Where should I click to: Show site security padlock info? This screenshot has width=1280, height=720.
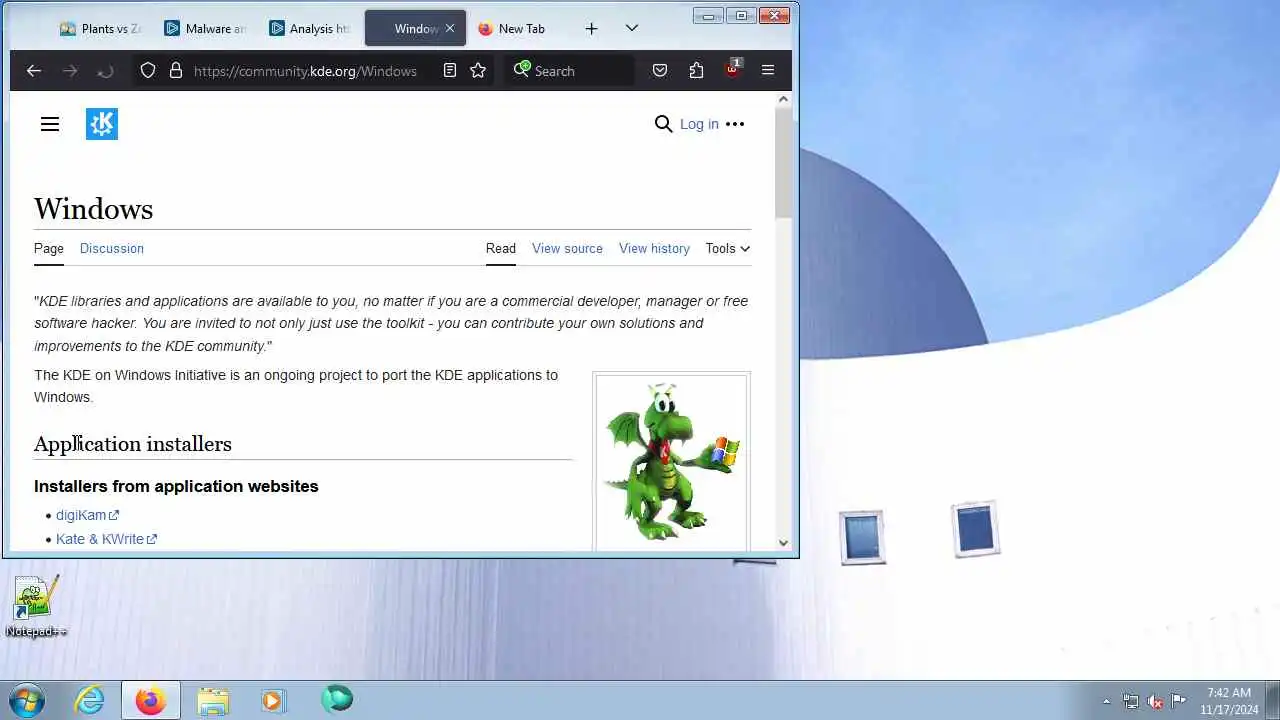tap(176, 70)
